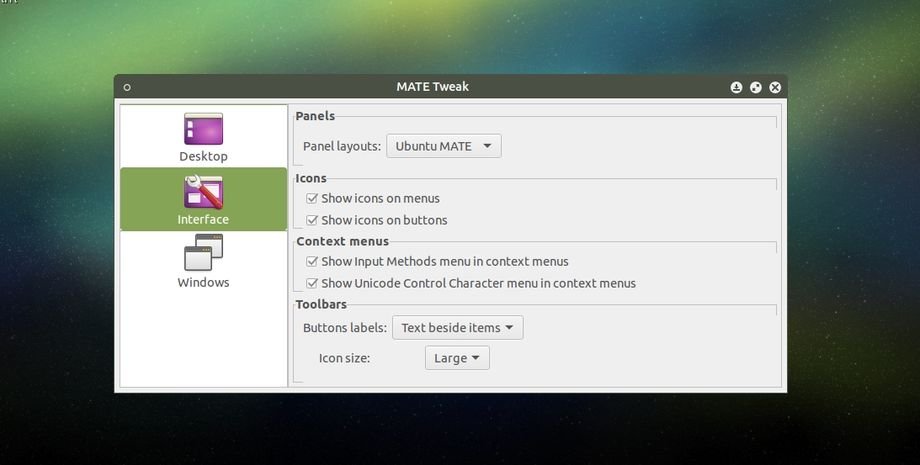Maximize the MATE Tweak window
Viewport: 920px width, 465px height.
(756, 87)
